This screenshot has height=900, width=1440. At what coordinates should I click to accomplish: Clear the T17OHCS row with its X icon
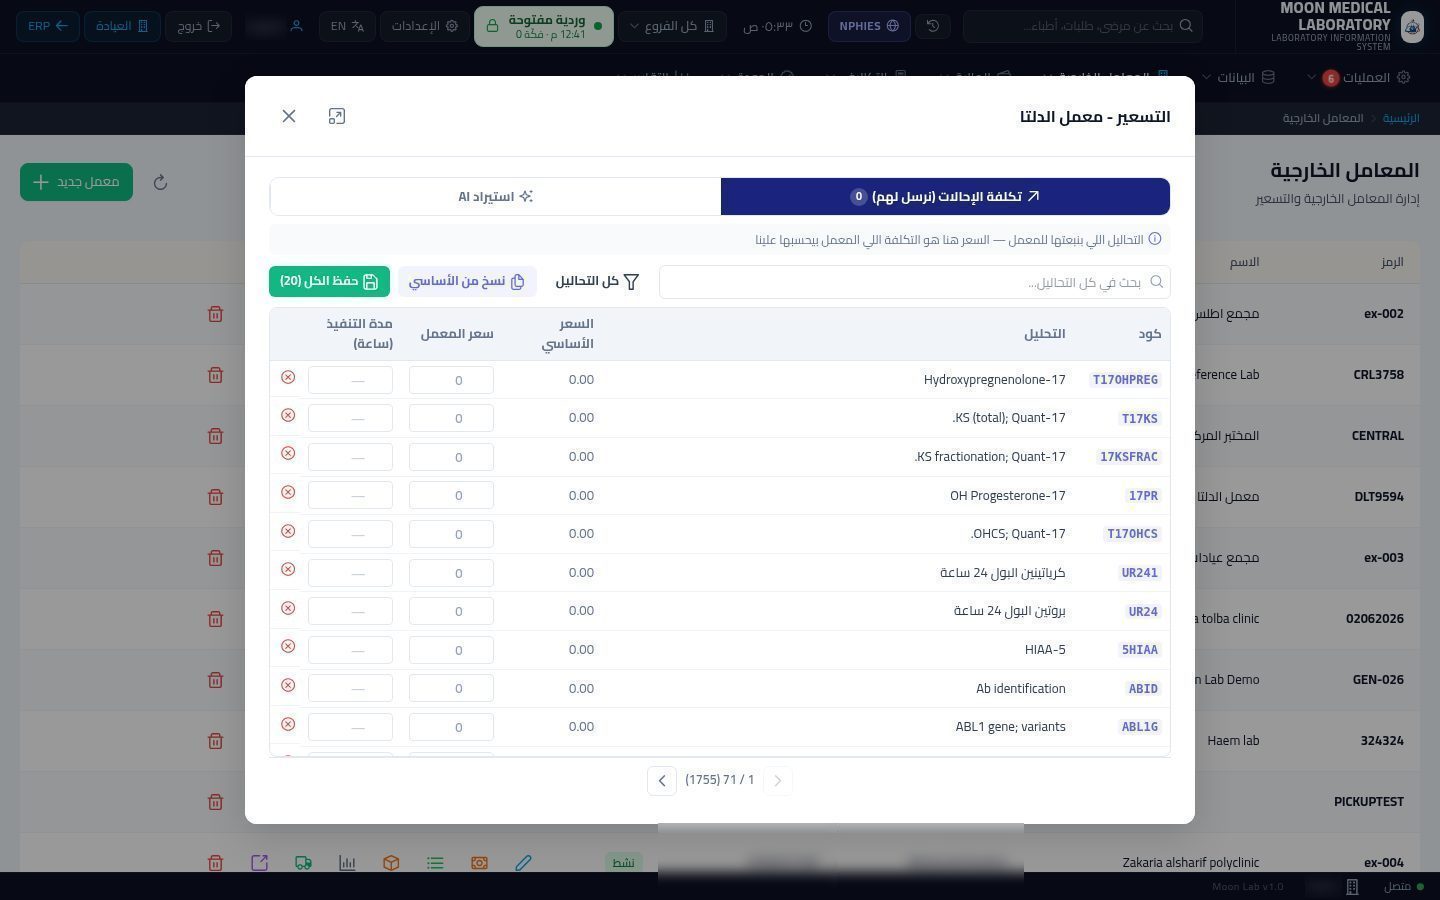288,531
